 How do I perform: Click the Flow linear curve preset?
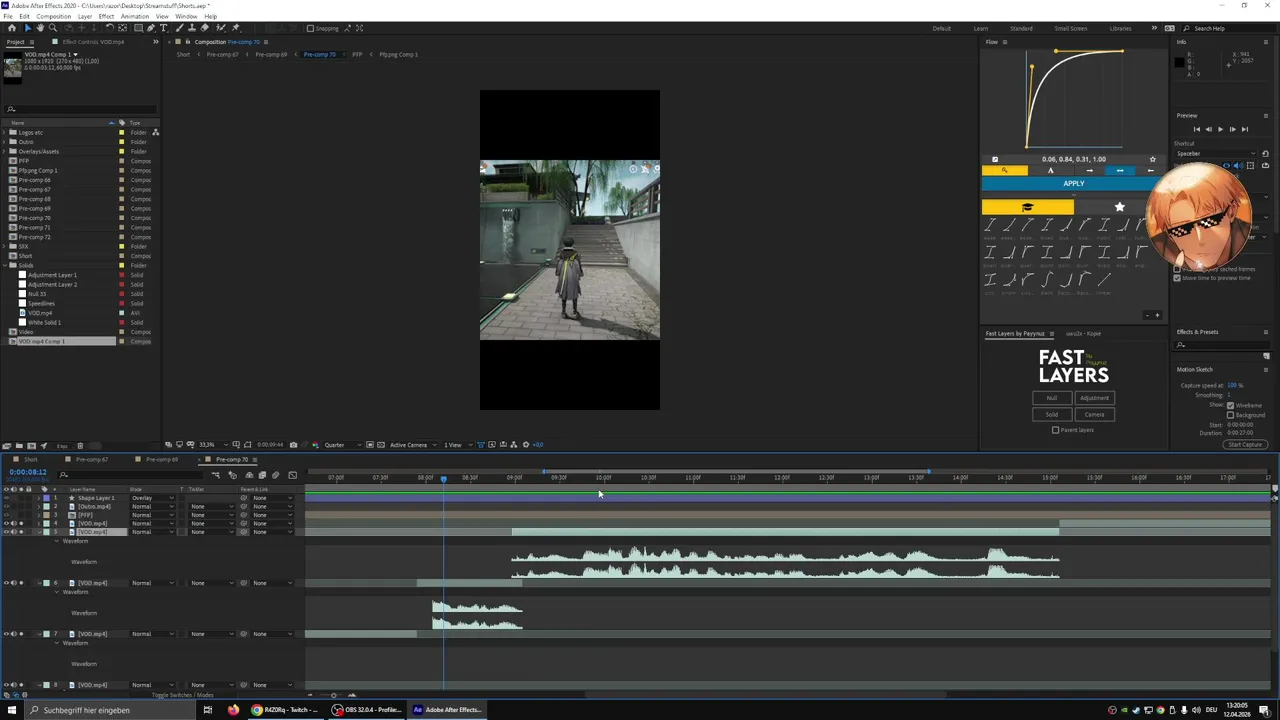1105,281
